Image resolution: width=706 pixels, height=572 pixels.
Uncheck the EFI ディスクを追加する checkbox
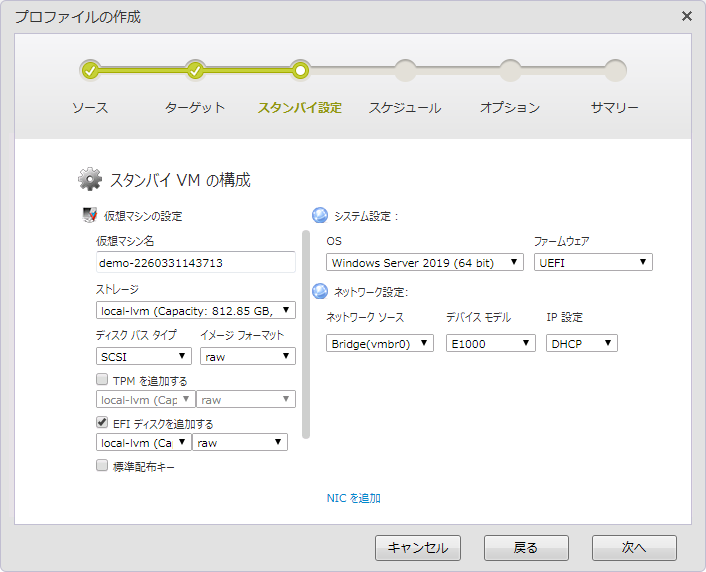click(x=102, y=423)
